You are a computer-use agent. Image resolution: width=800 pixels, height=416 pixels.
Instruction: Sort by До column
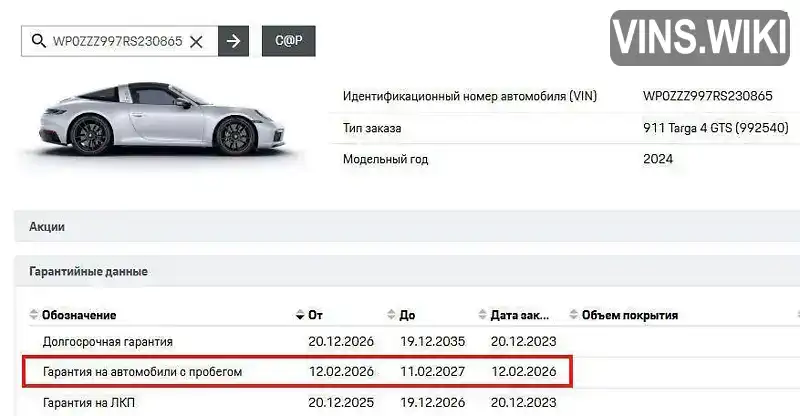pyautogui.click(x=401, y=315)
